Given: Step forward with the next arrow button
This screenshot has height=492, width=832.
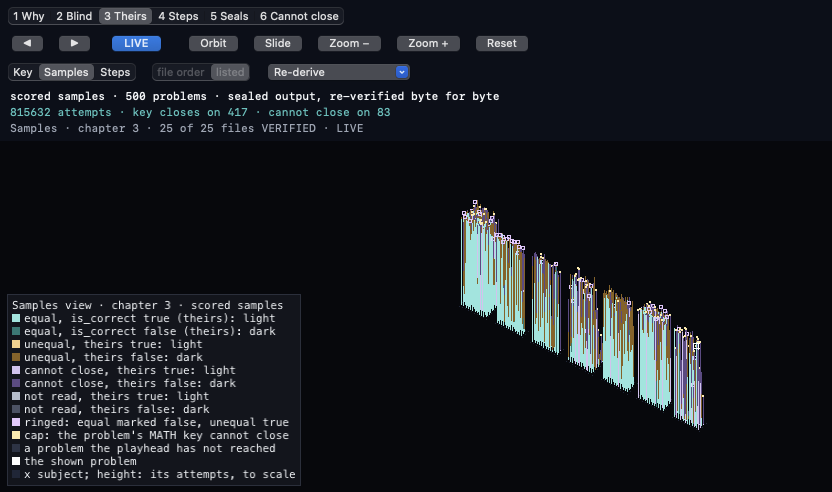Looking at the screenshot, I should tap(74, 44).
